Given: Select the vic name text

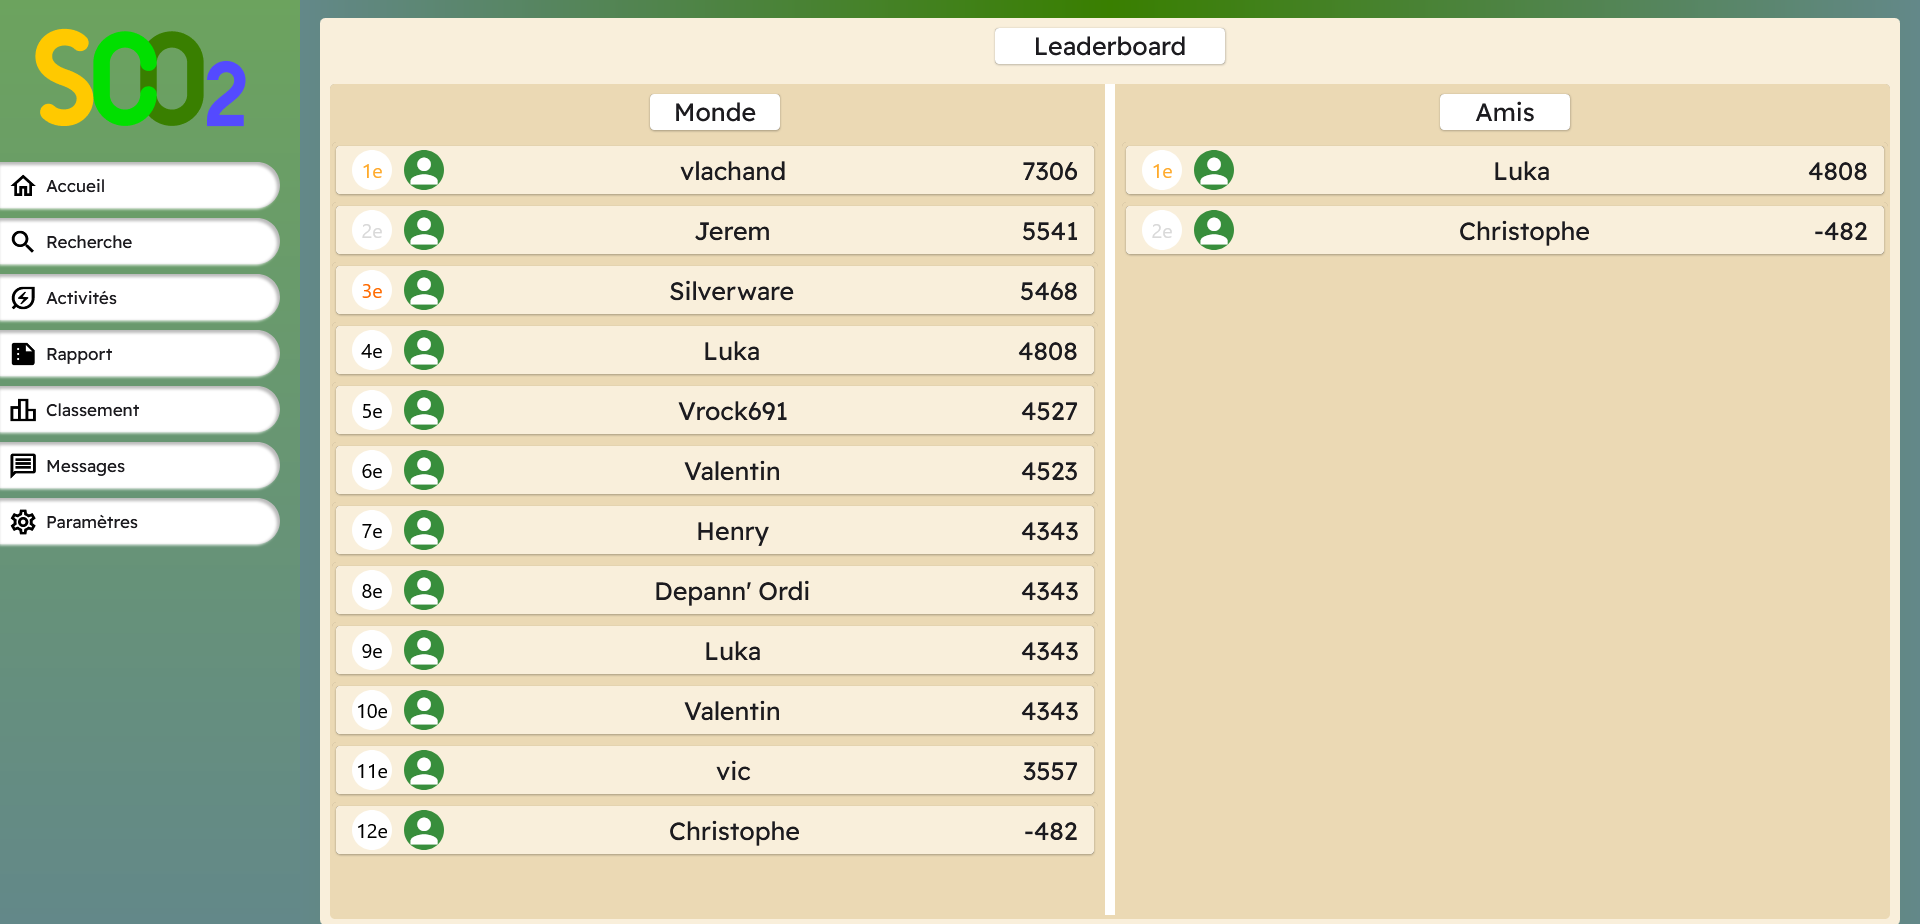Looking at the screenshot, I should coord(733,771).
